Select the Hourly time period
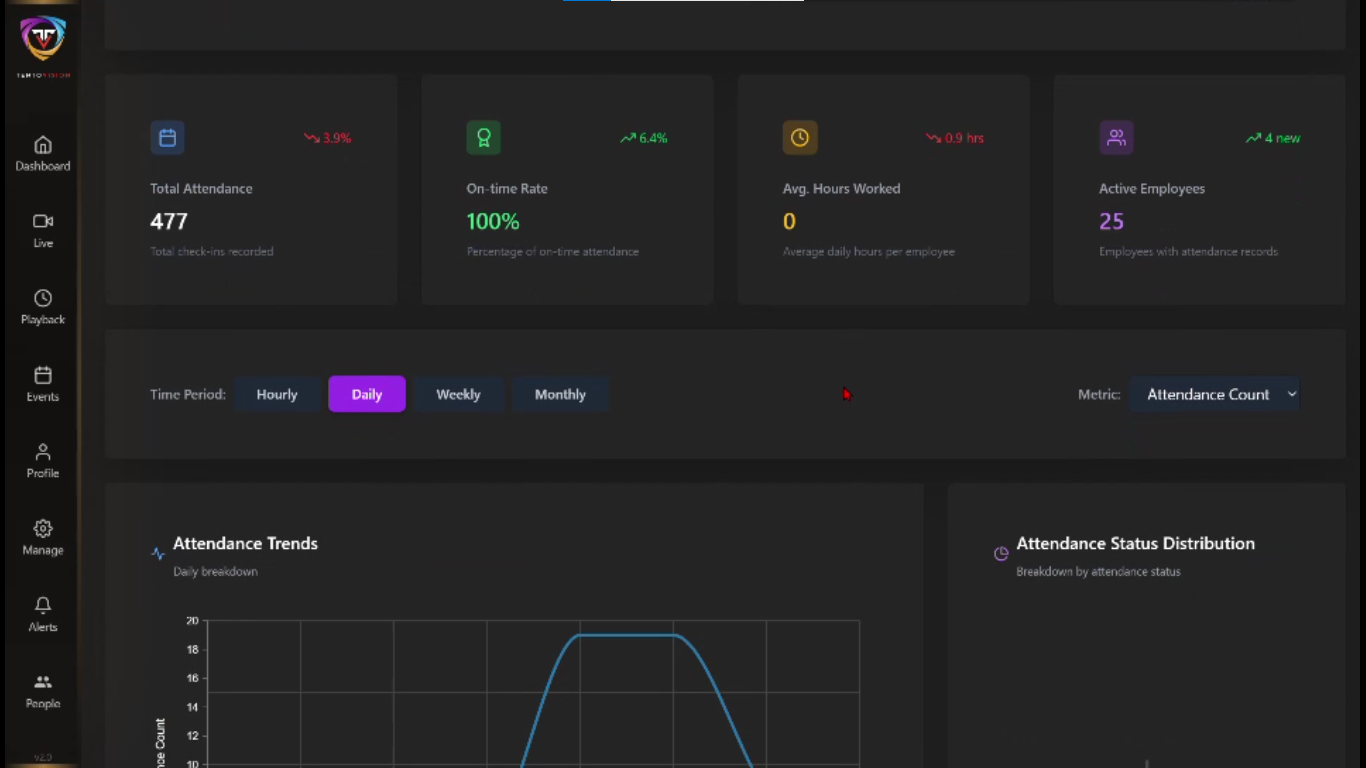1366x768 pixels. [277, 394]
